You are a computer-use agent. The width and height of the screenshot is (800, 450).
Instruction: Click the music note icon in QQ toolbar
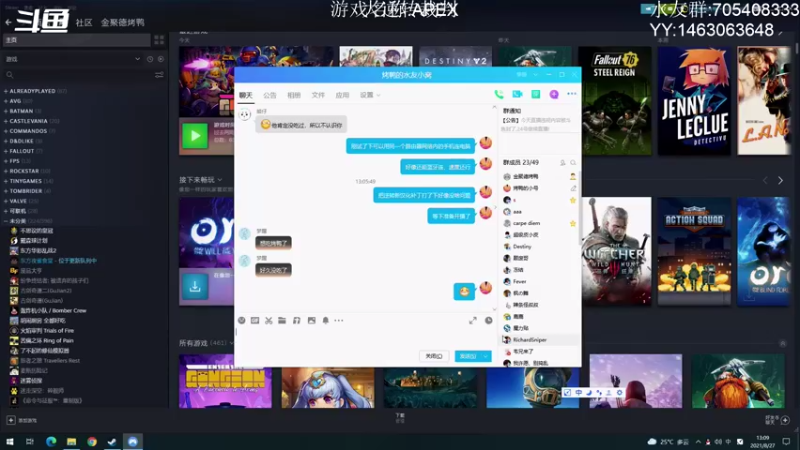click(x=296, y=320)
